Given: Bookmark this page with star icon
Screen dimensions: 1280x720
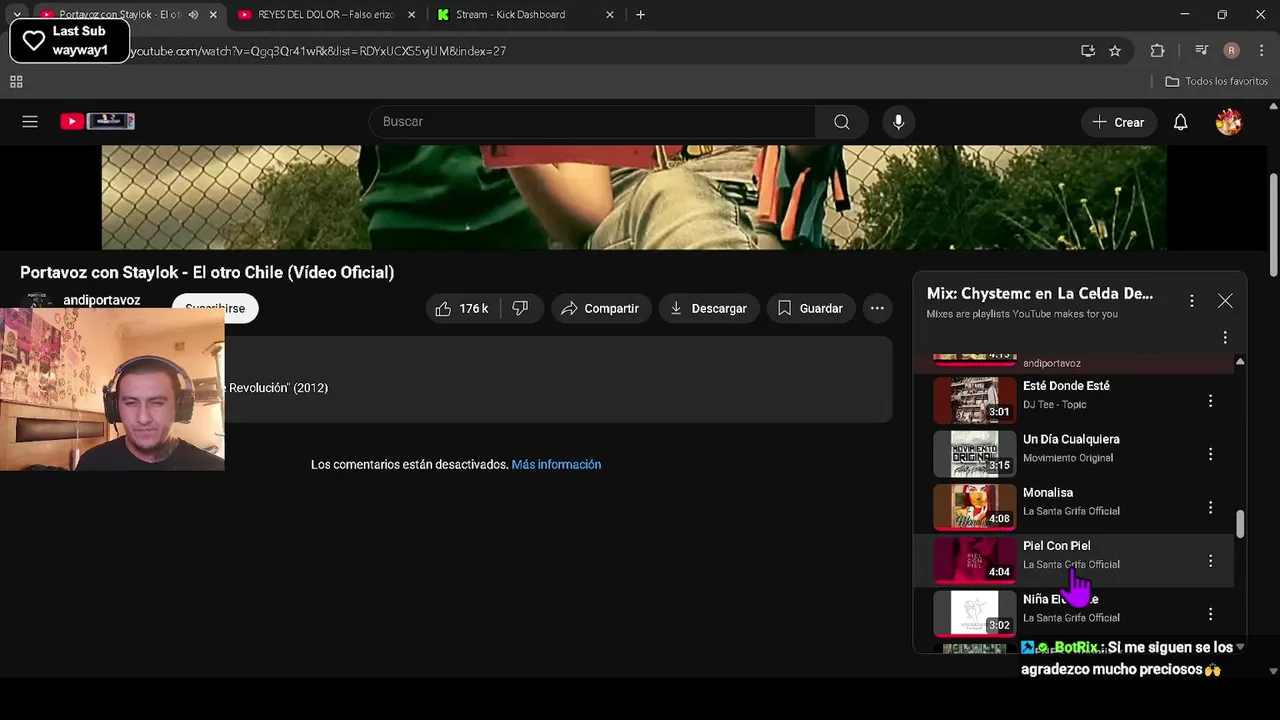Looking at the screenshot, I should click(x=1115, y=51).
